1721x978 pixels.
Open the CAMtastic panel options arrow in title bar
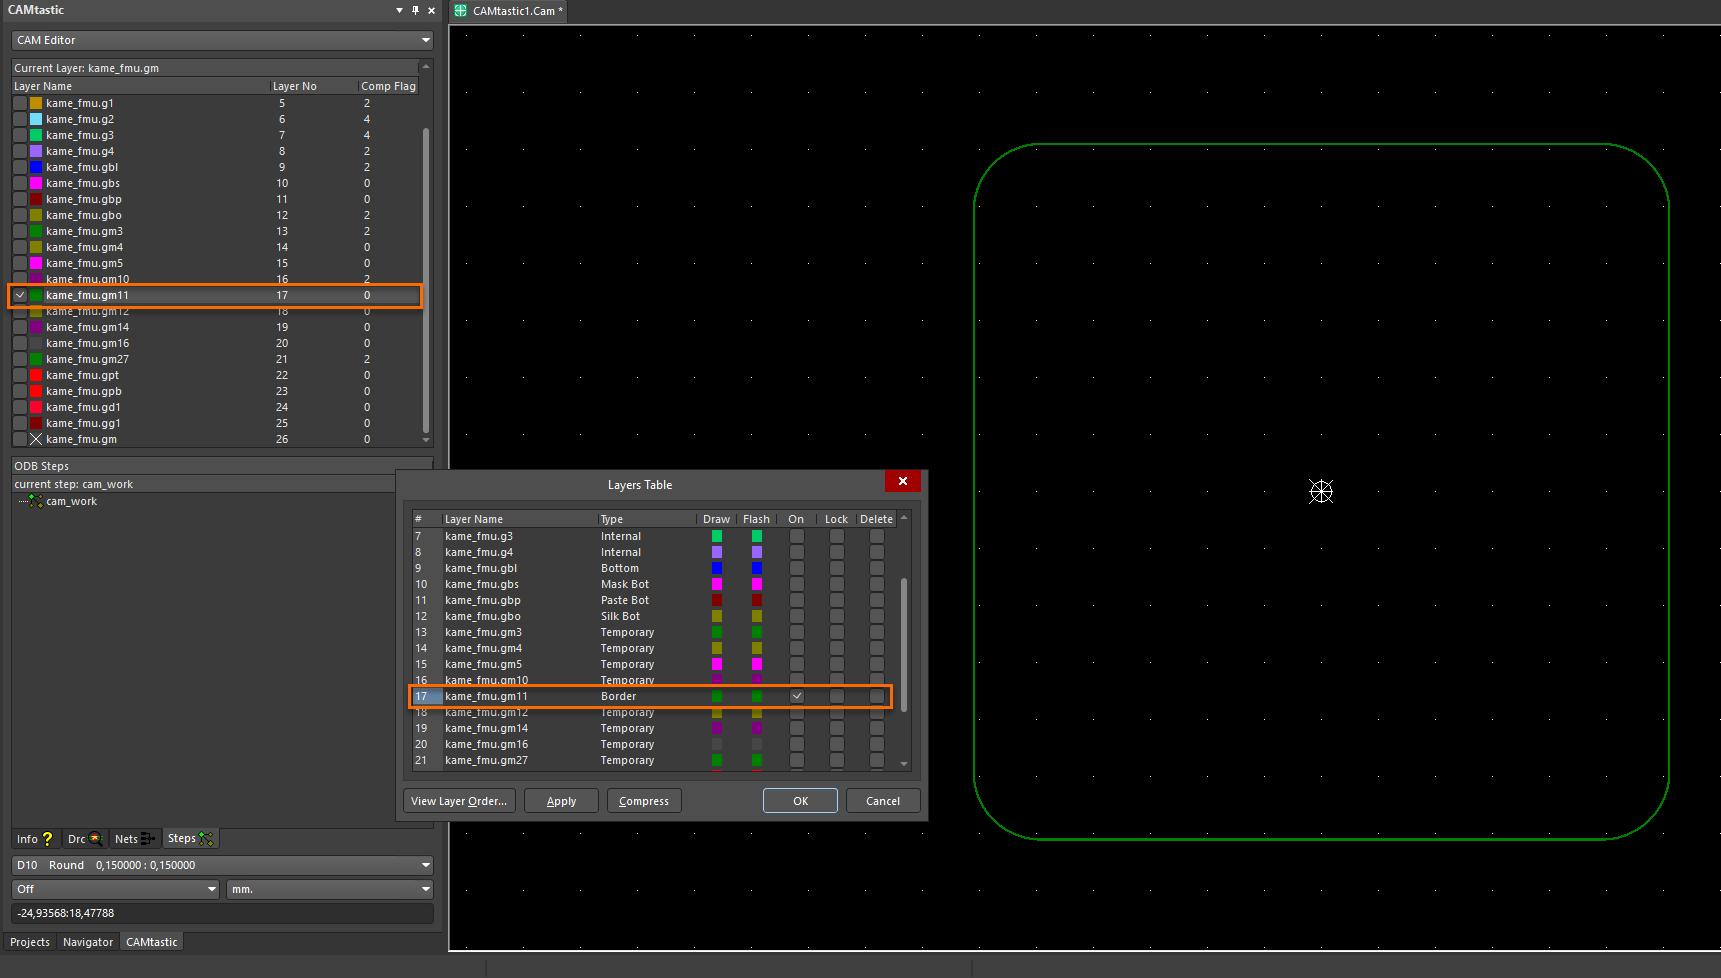(399, 10)
